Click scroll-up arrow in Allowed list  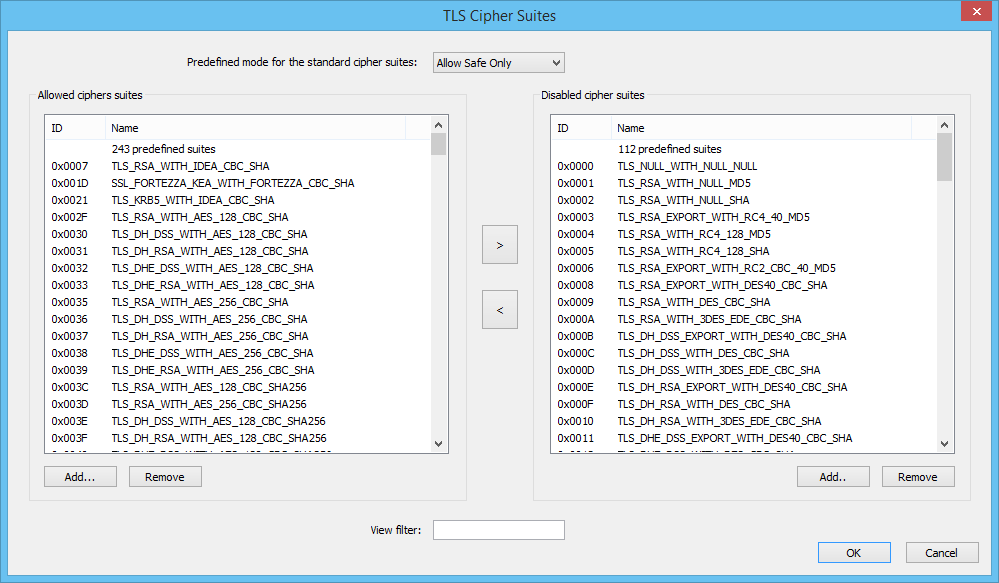coord(438,125)
